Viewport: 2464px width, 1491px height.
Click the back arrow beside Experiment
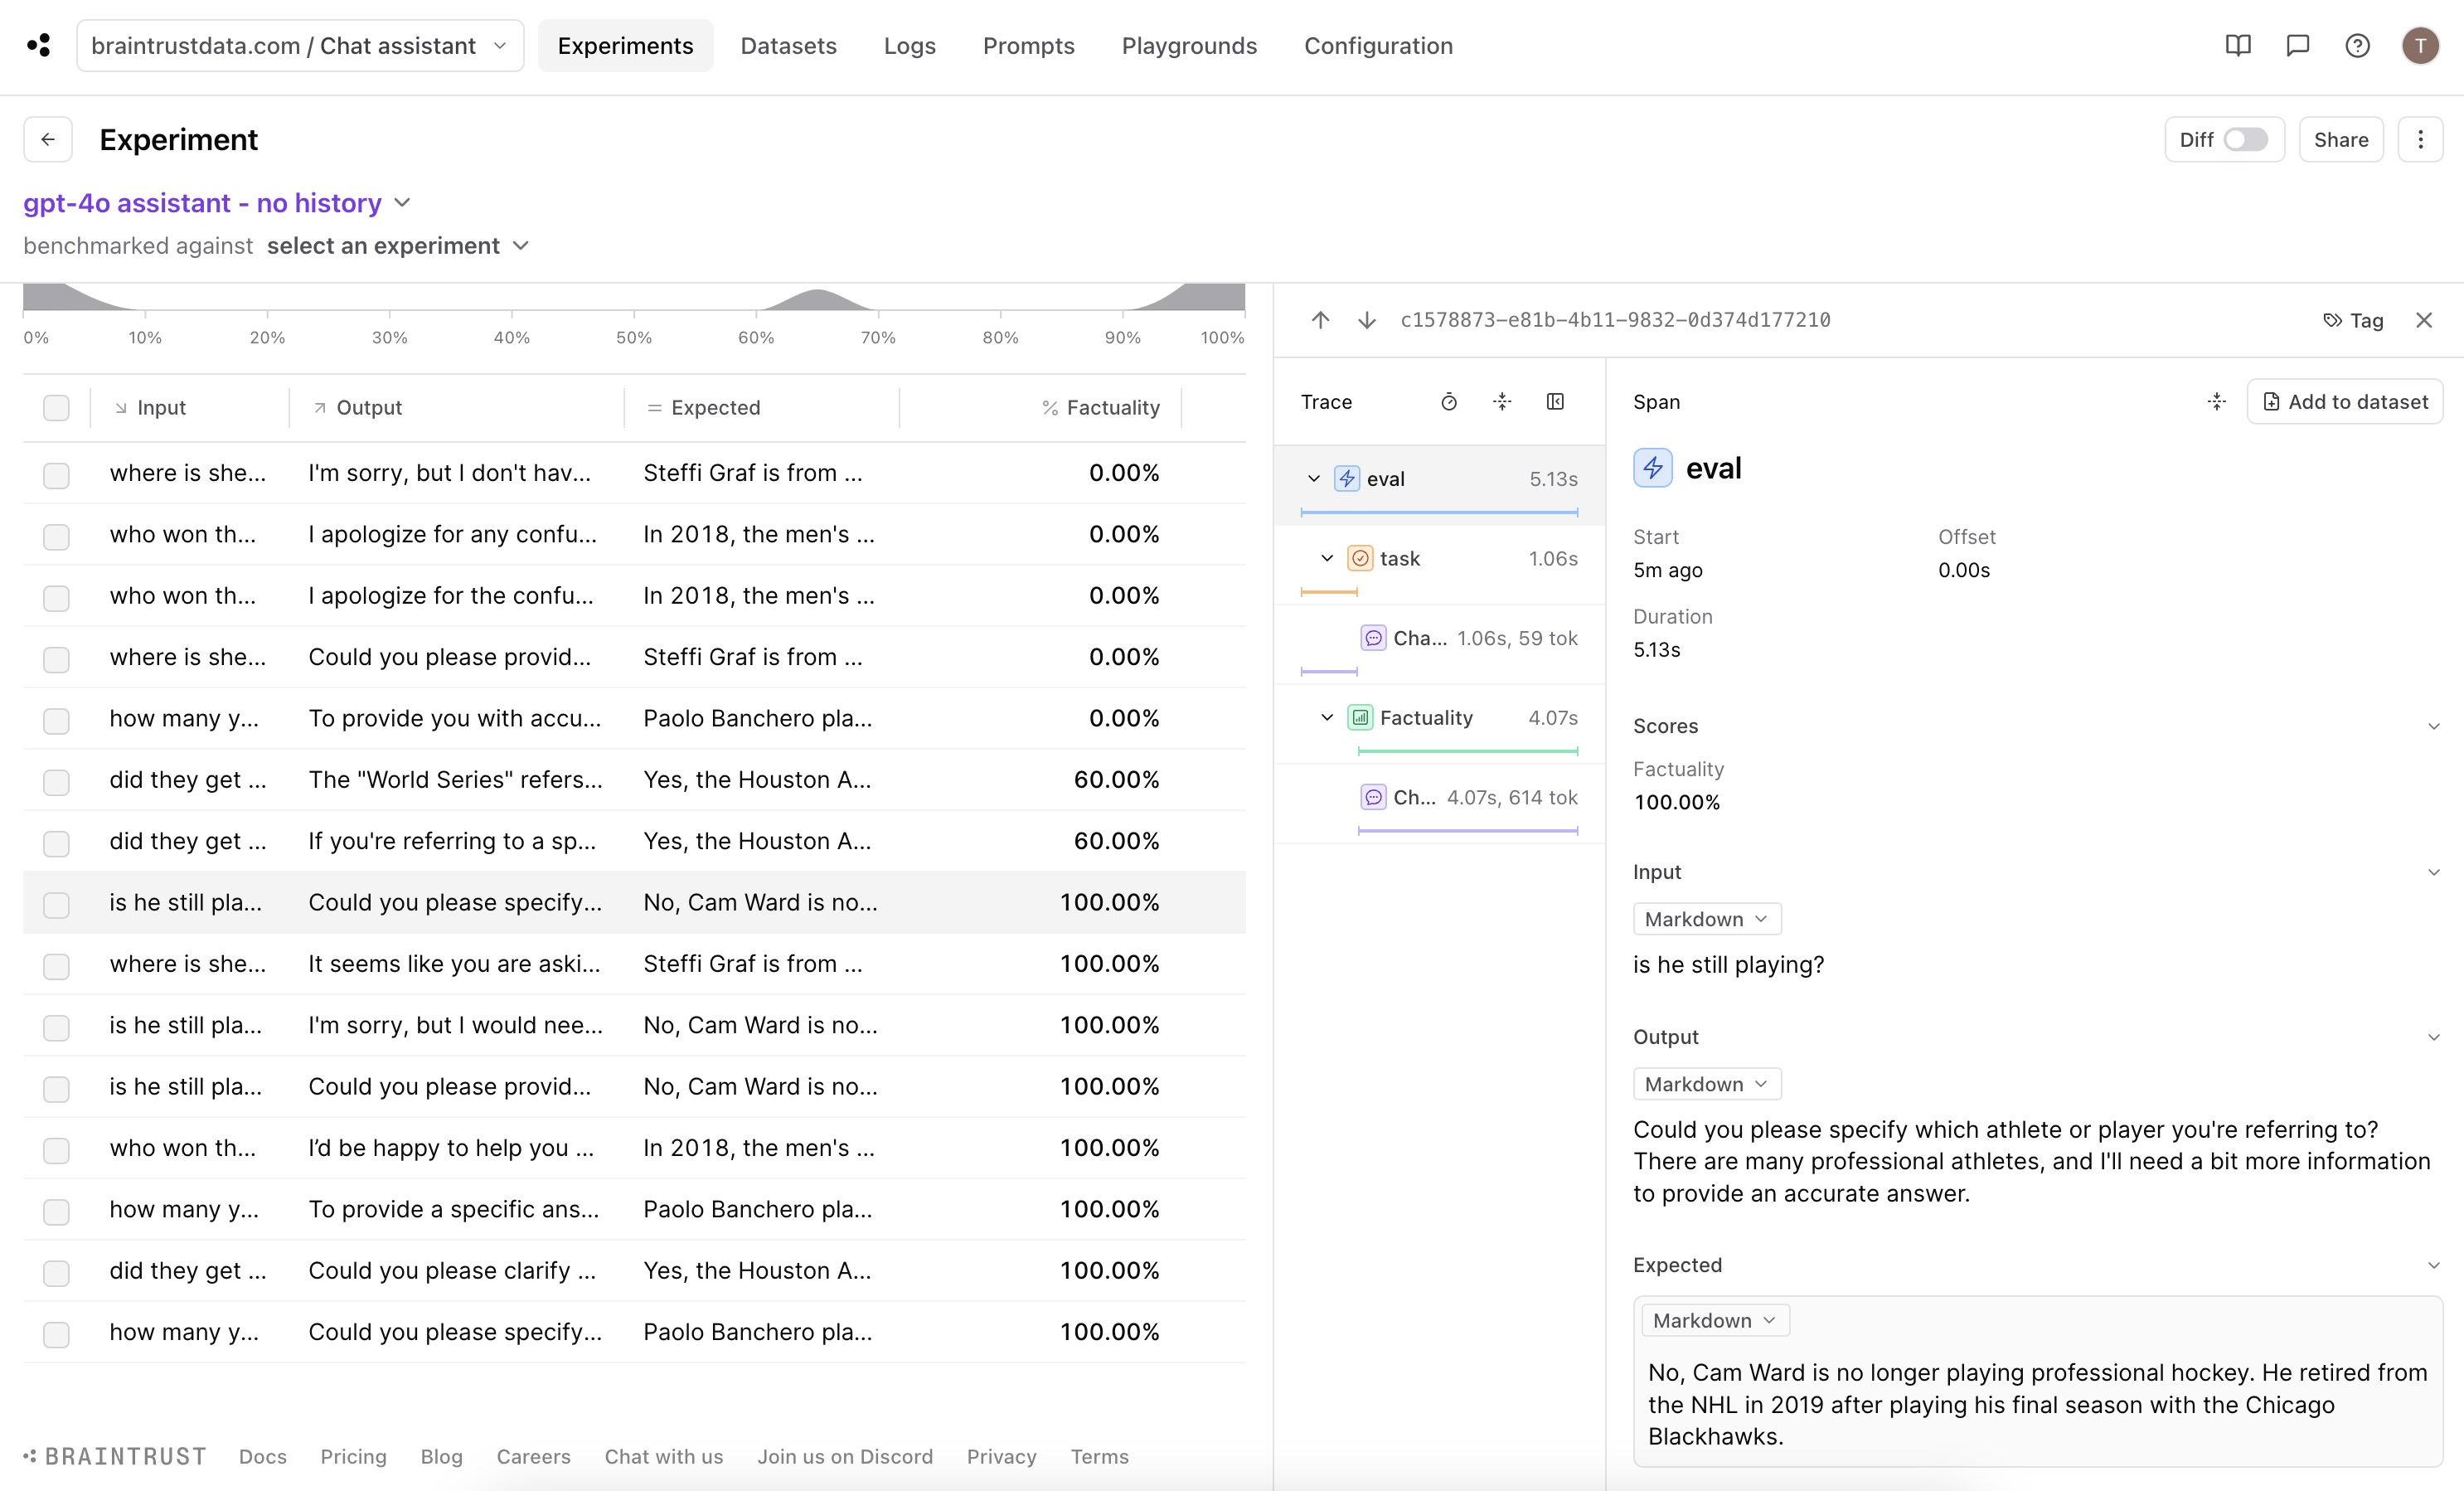click(x=48, y=140)
